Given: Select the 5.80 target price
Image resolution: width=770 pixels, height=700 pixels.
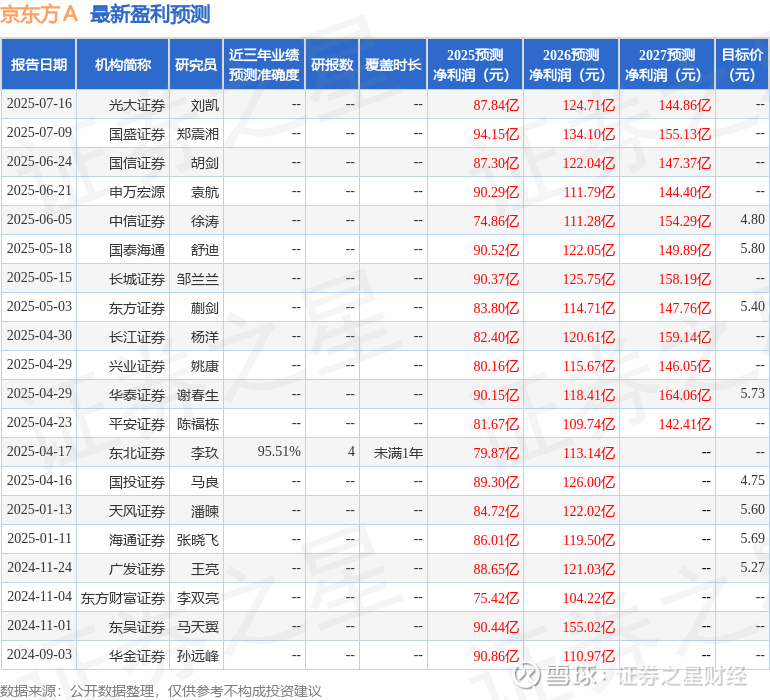Looking at the screenshot, I should tap(752, 249).
